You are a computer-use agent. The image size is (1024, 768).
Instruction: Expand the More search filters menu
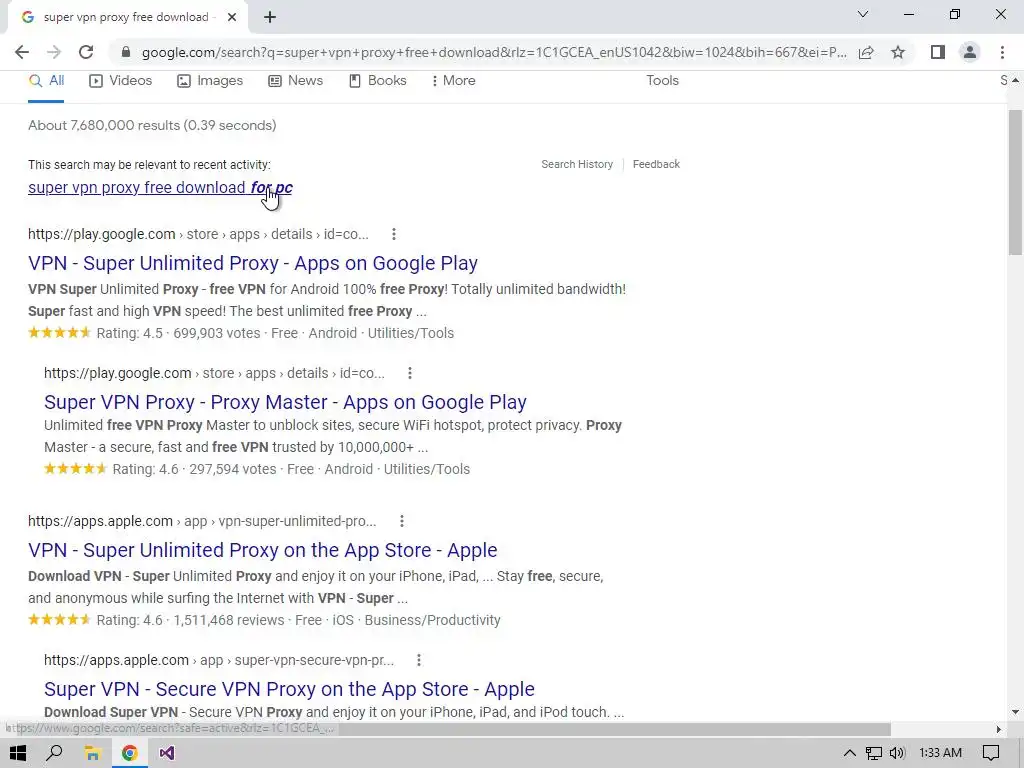[x=453, y=80]
